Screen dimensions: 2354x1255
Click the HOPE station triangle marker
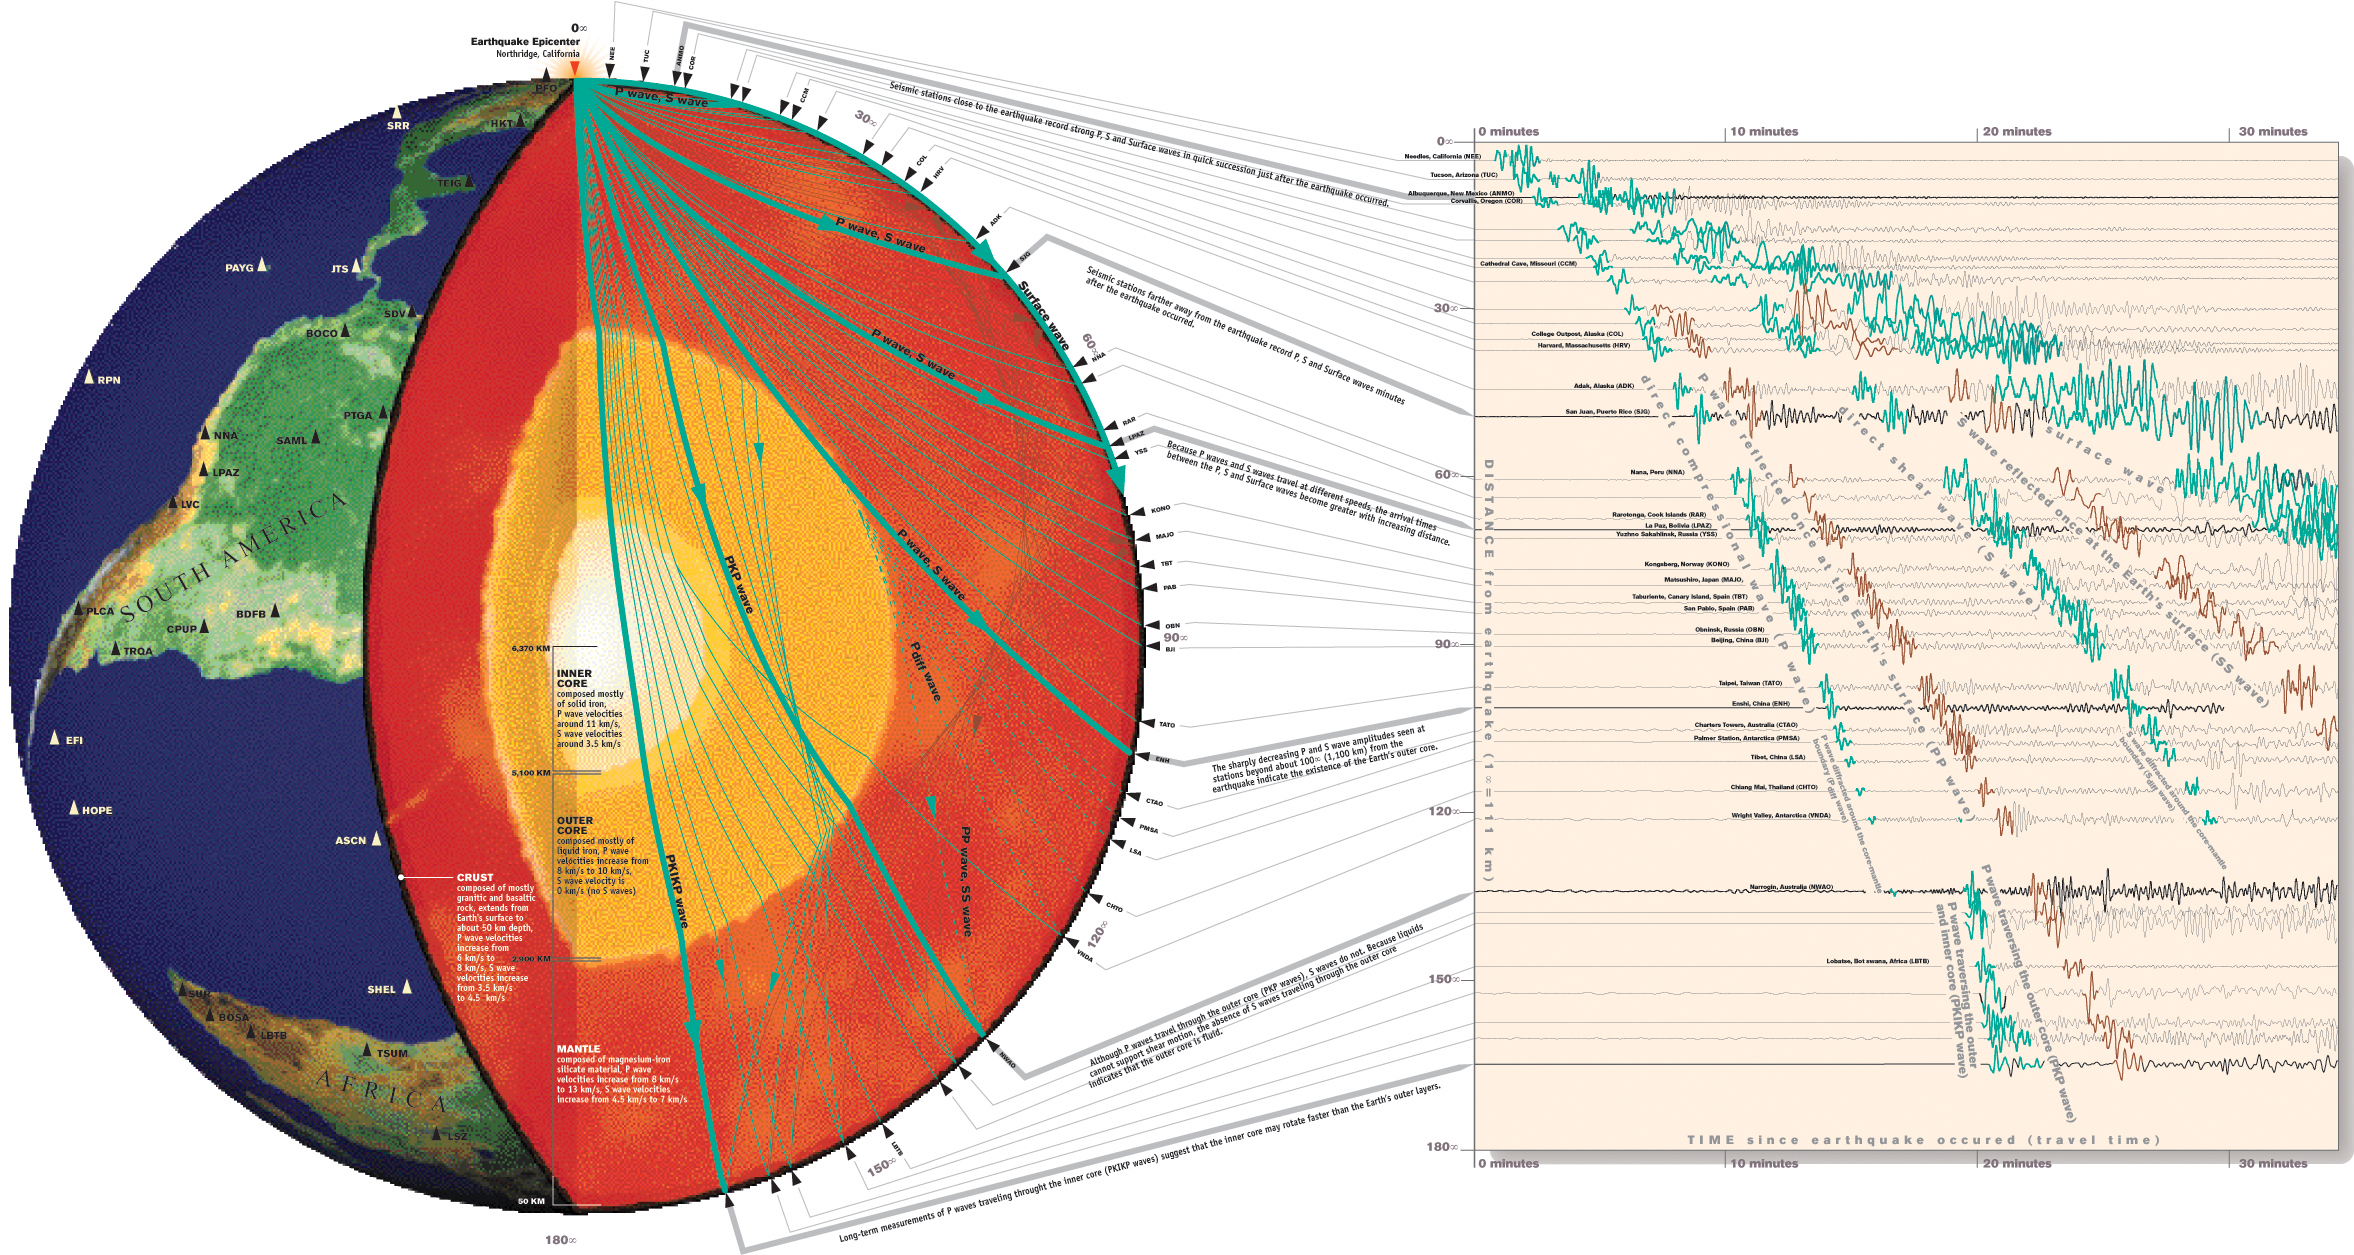point(74,807)
